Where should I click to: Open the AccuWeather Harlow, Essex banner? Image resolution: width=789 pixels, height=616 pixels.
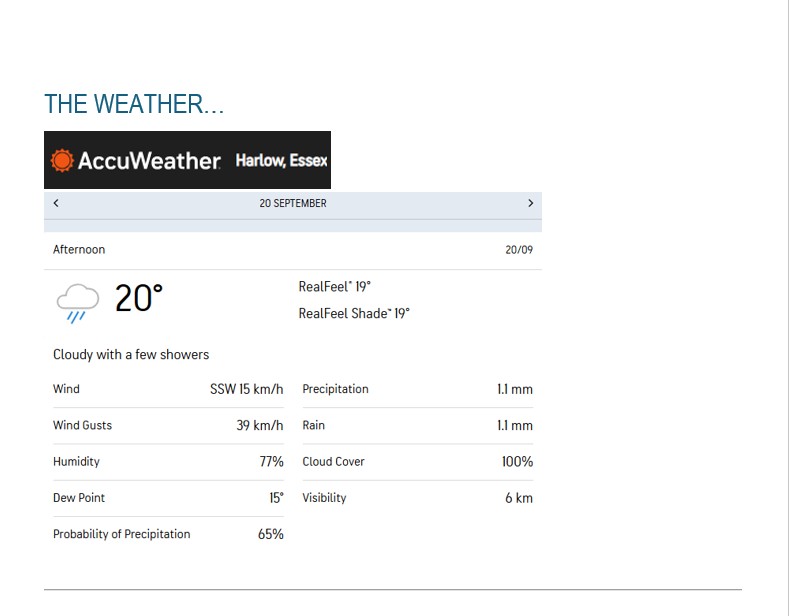[187, 160]
